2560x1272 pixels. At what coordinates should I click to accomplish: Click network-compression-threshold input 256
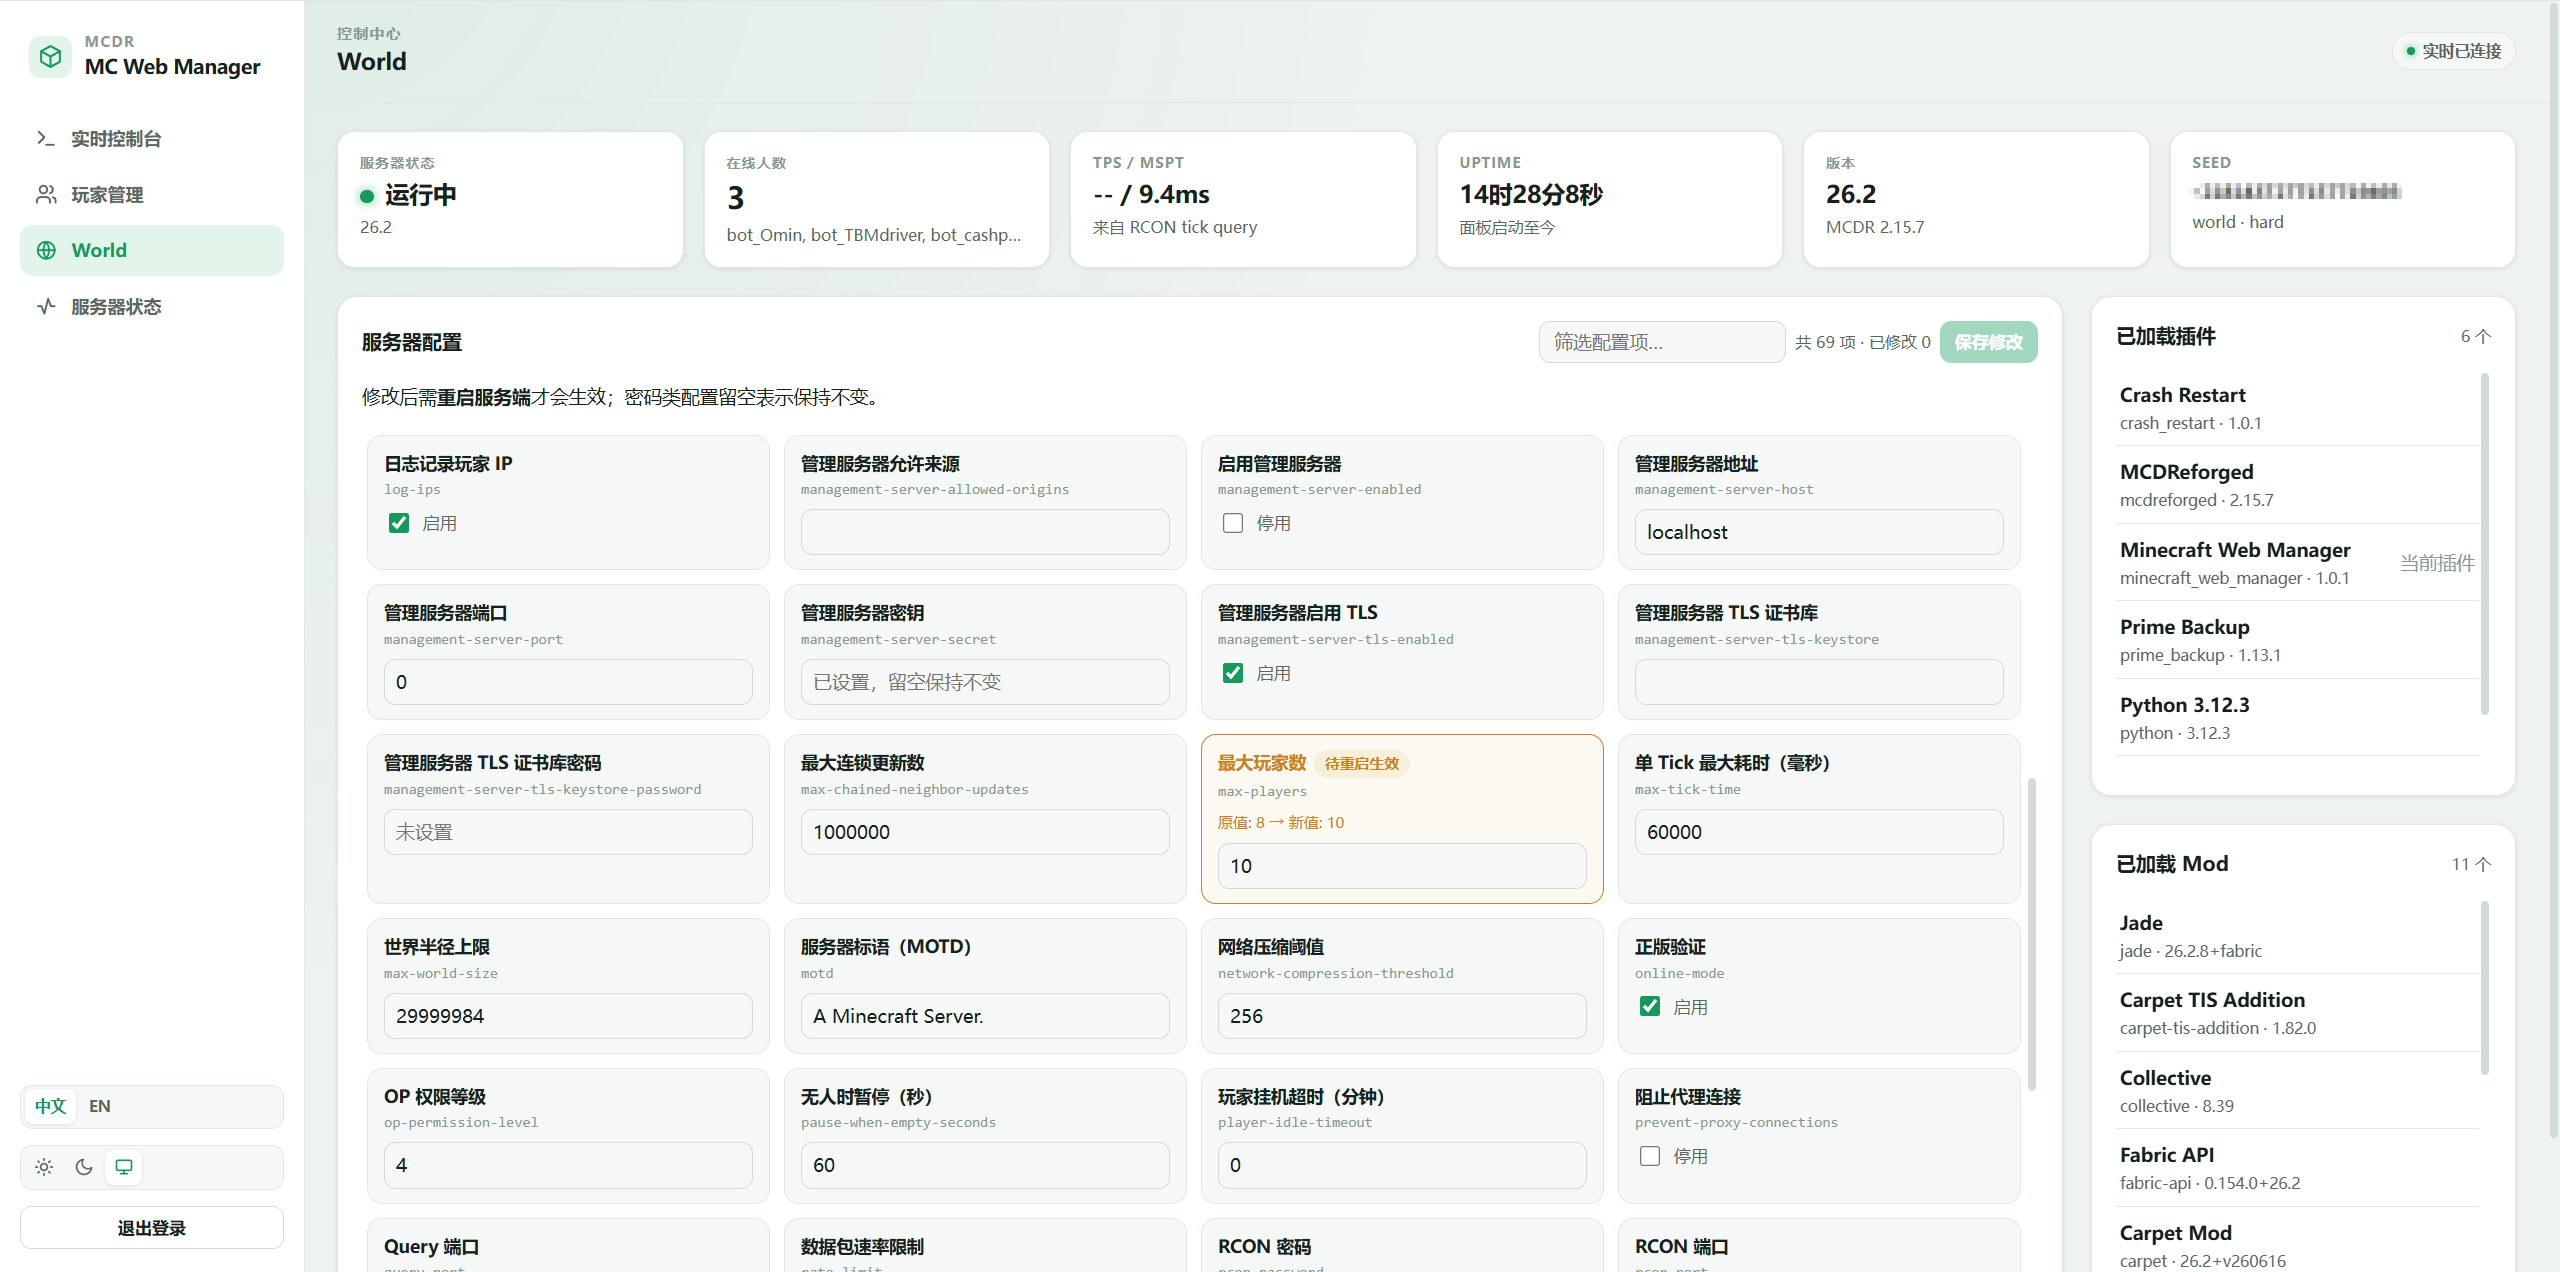pyautogui.click(x=1402, y=1016)
